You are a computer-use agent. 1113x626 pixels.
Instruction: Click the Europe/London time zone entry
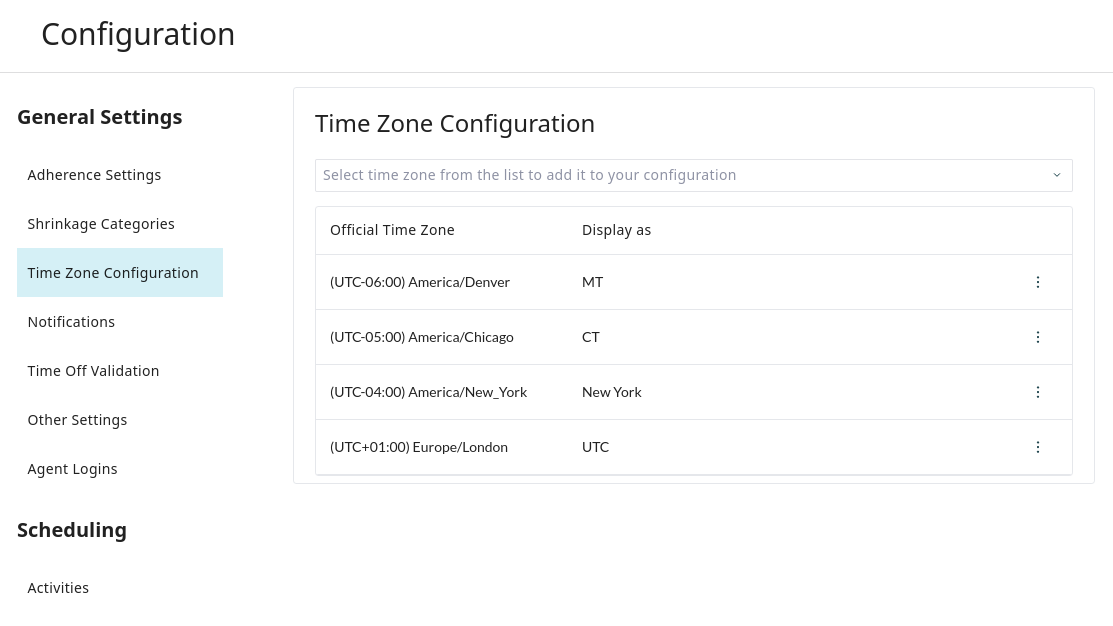419,447
